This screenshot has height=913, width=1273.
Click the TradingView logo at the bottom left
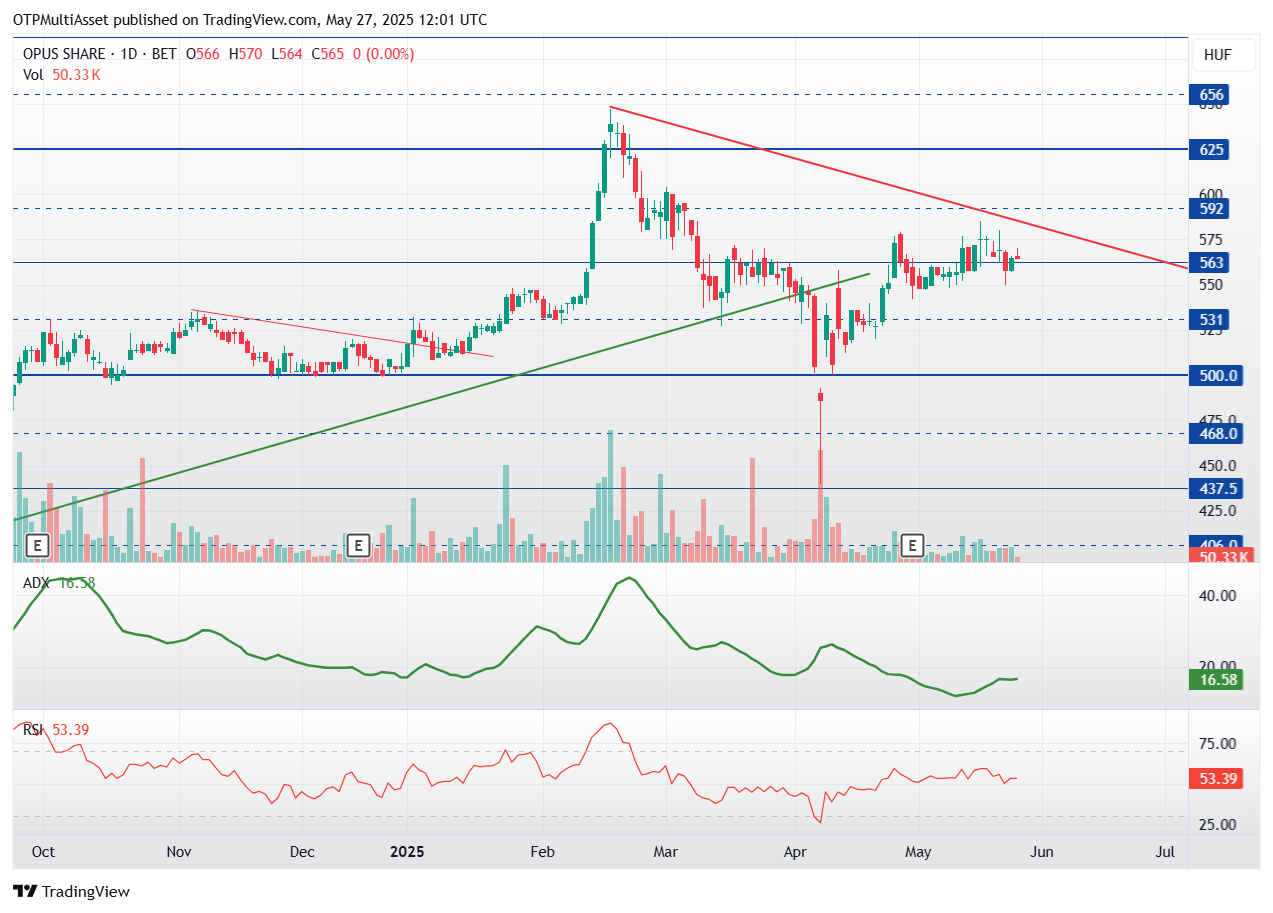71,891
